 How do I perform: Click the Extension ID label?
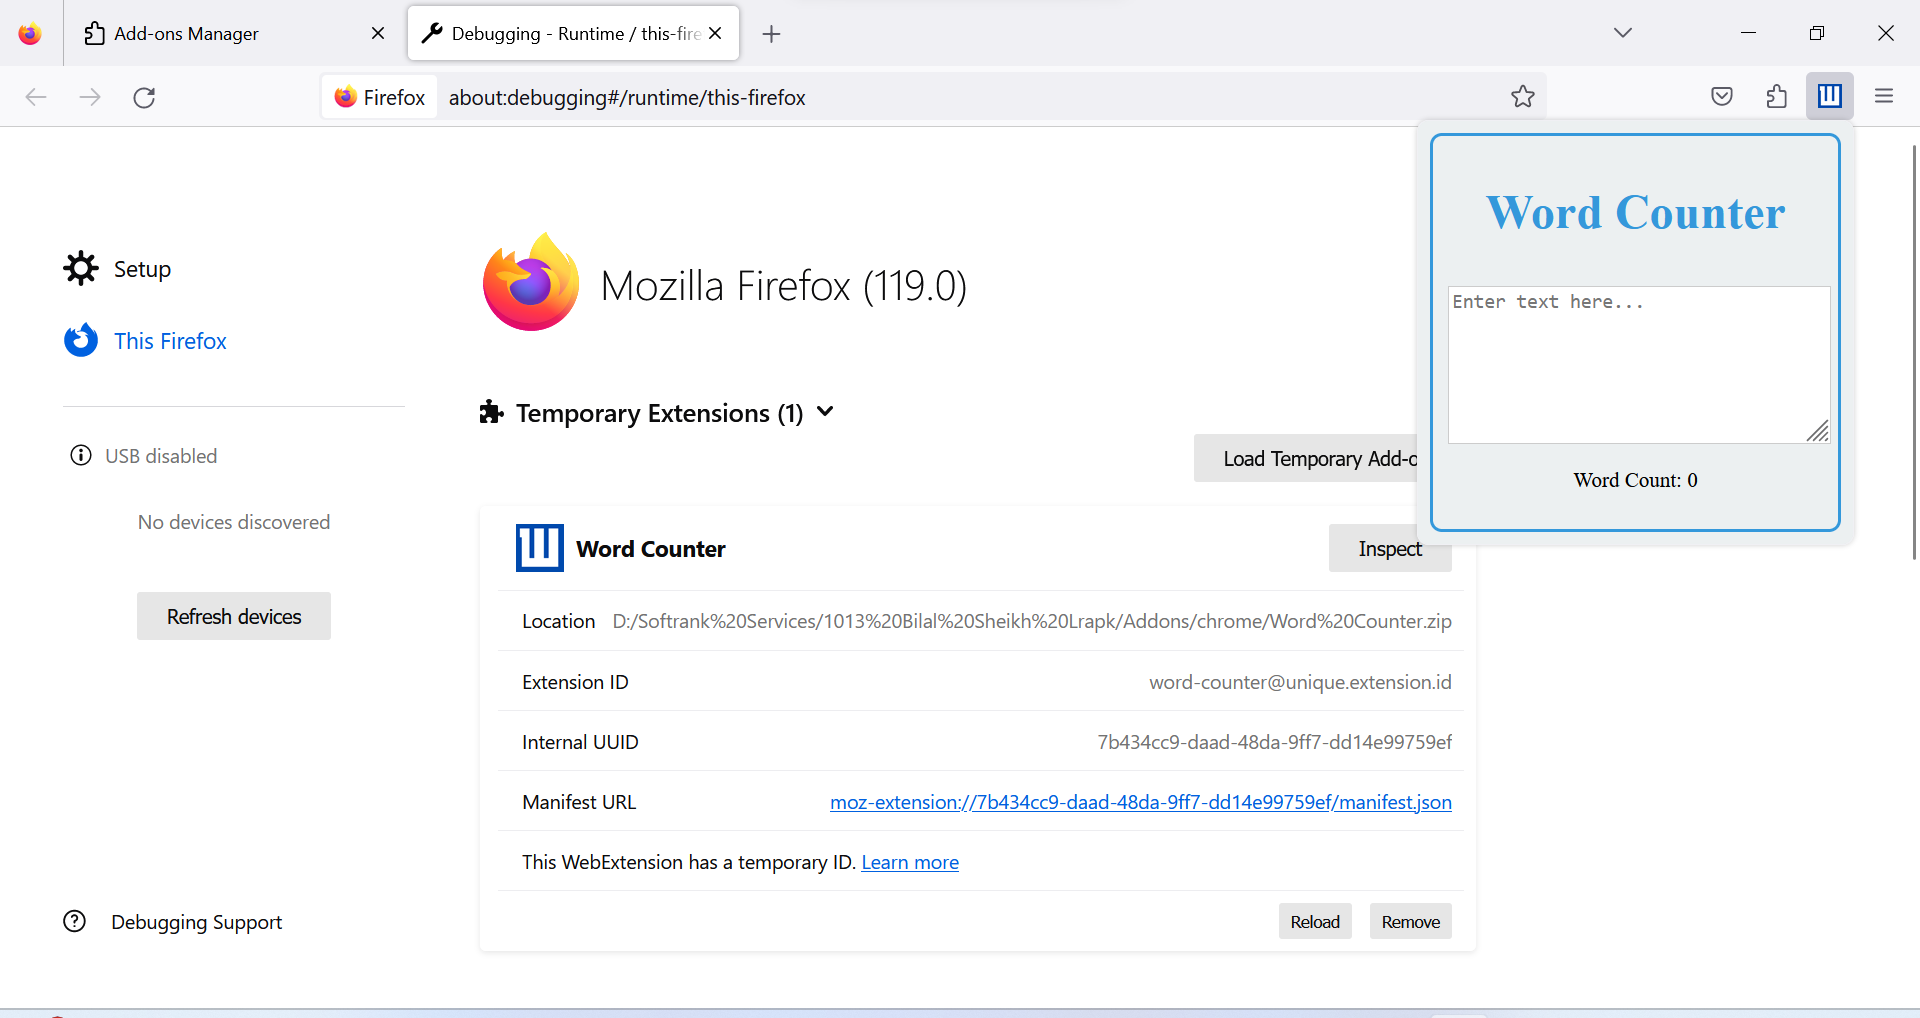click(575, 682)
